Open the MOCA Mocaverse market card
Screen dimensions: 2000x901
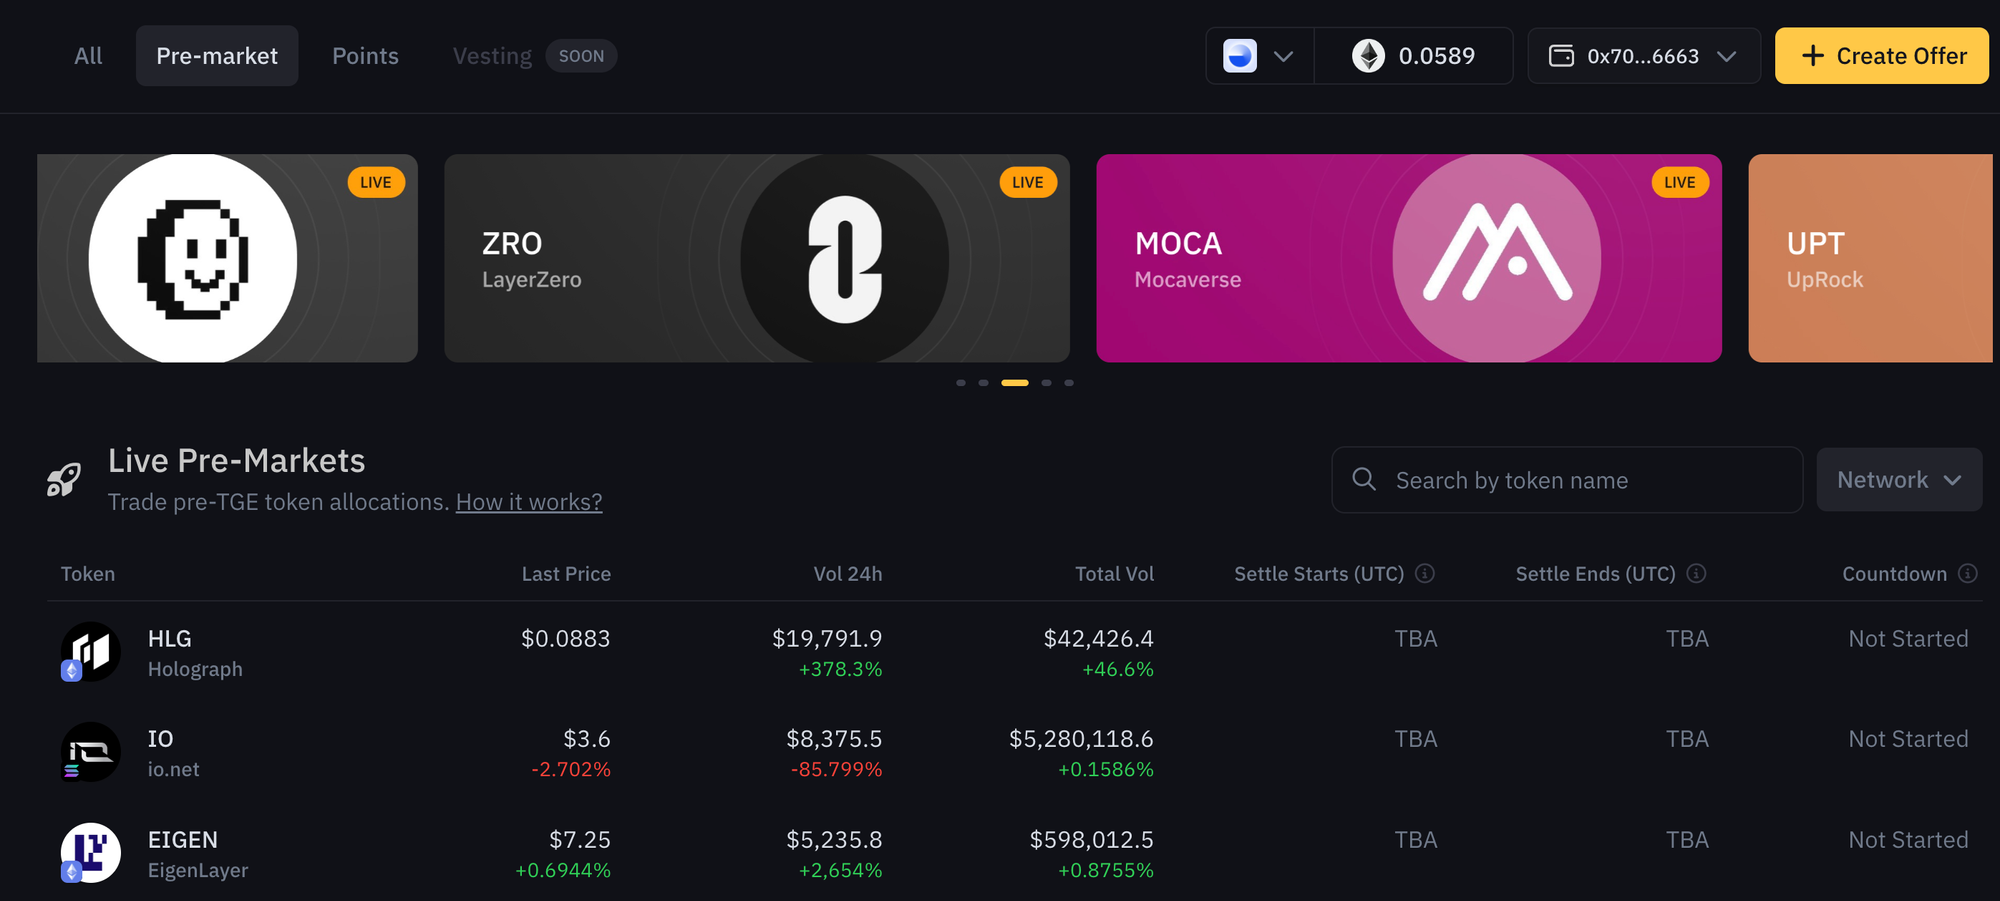tap(1409, 258)
